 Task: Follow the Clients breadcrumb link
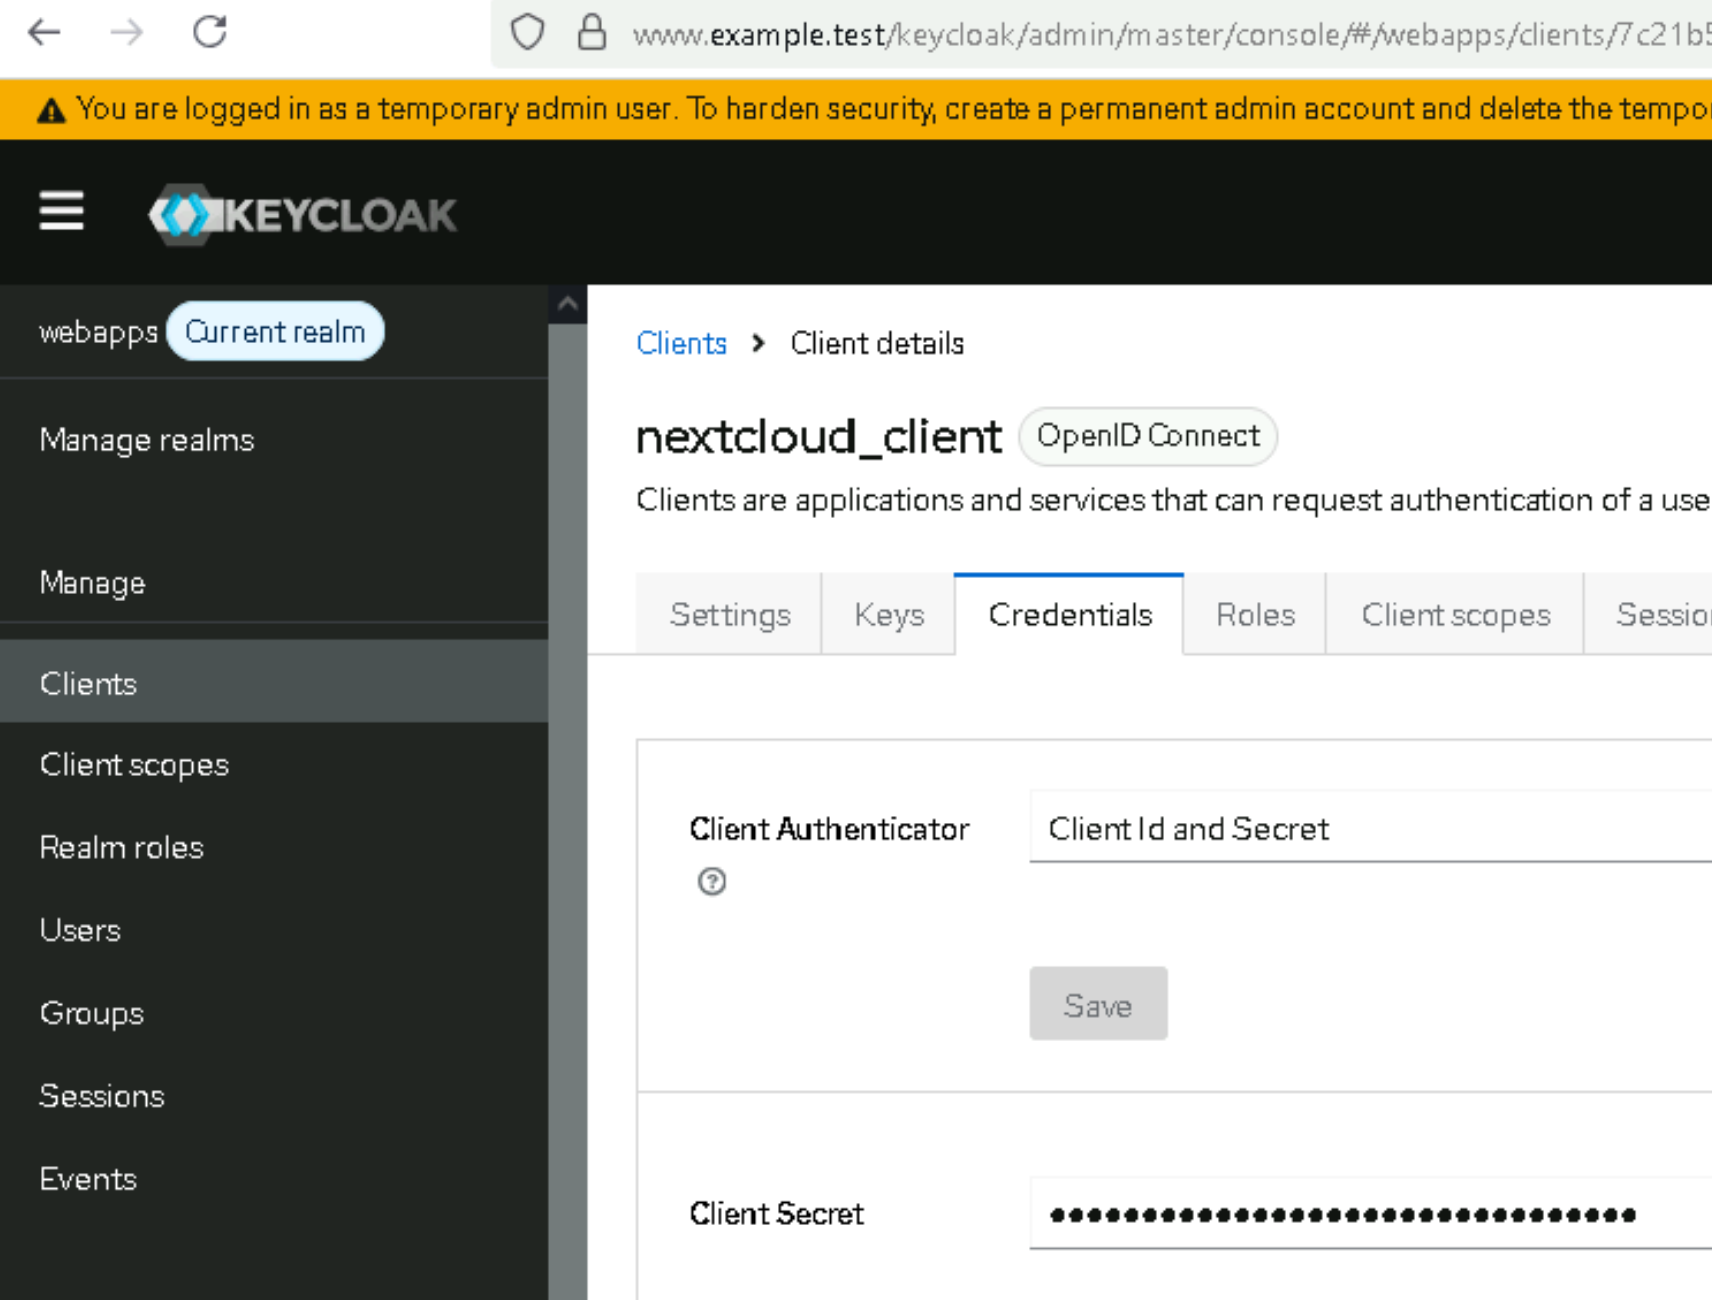tap(681, 344)
